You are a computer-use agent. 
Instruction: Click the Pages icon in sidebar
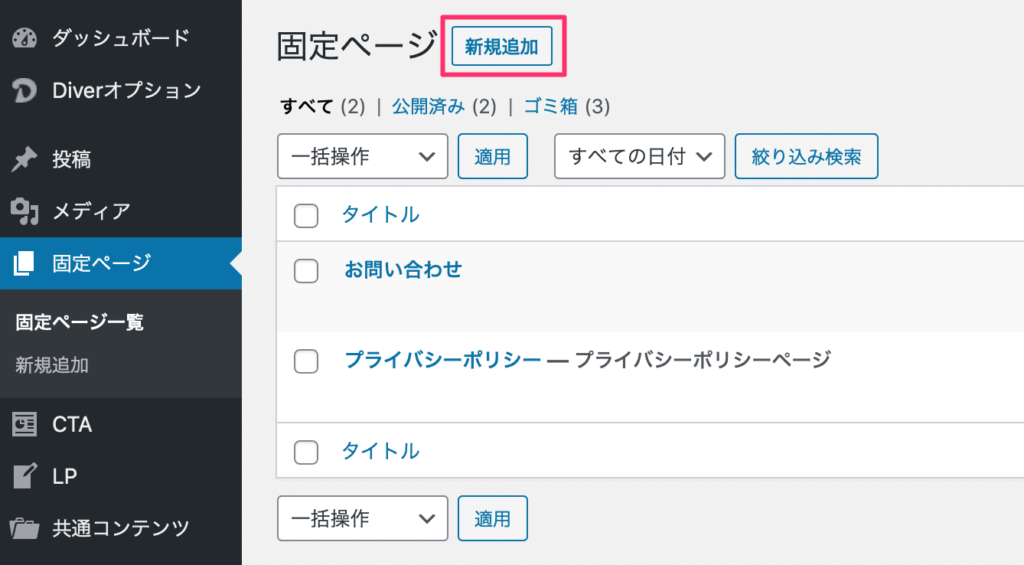pos(24,264)
